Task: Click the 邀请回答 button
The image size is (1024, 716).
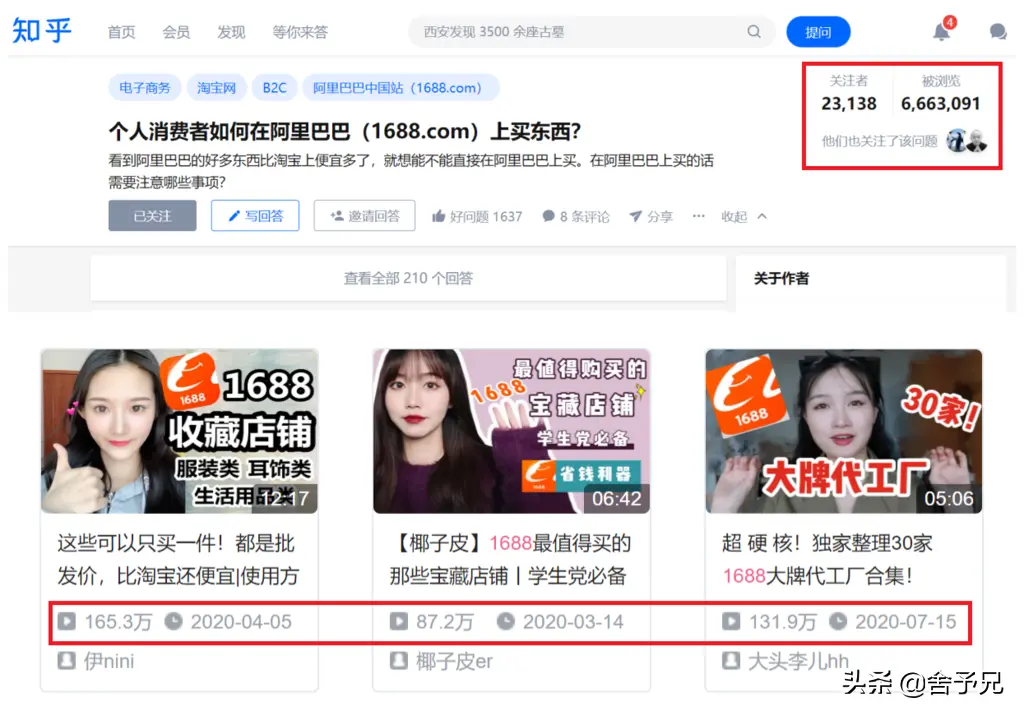Action: tap(364, 216)
